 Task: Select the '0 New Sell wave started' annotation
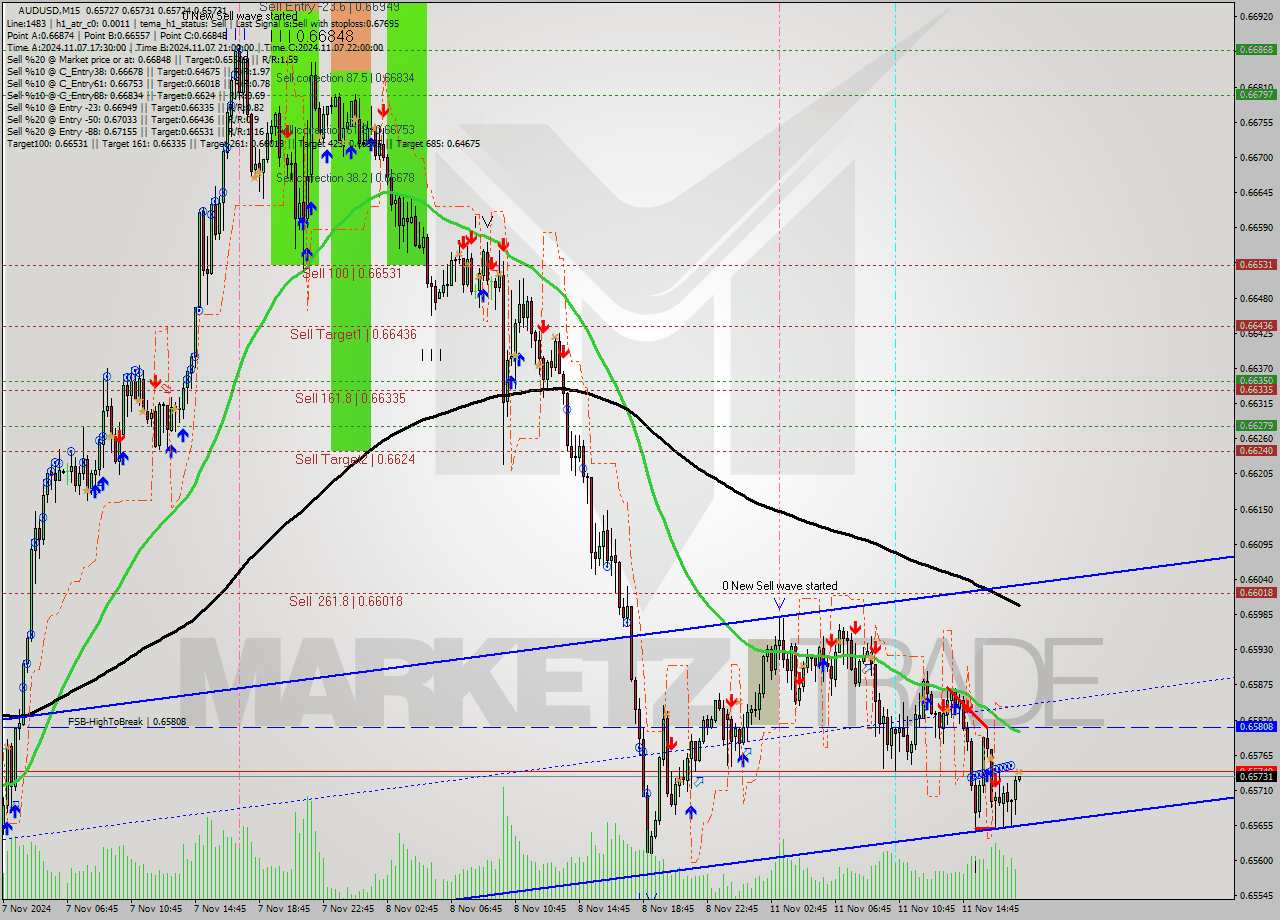(x=780, y=586)
